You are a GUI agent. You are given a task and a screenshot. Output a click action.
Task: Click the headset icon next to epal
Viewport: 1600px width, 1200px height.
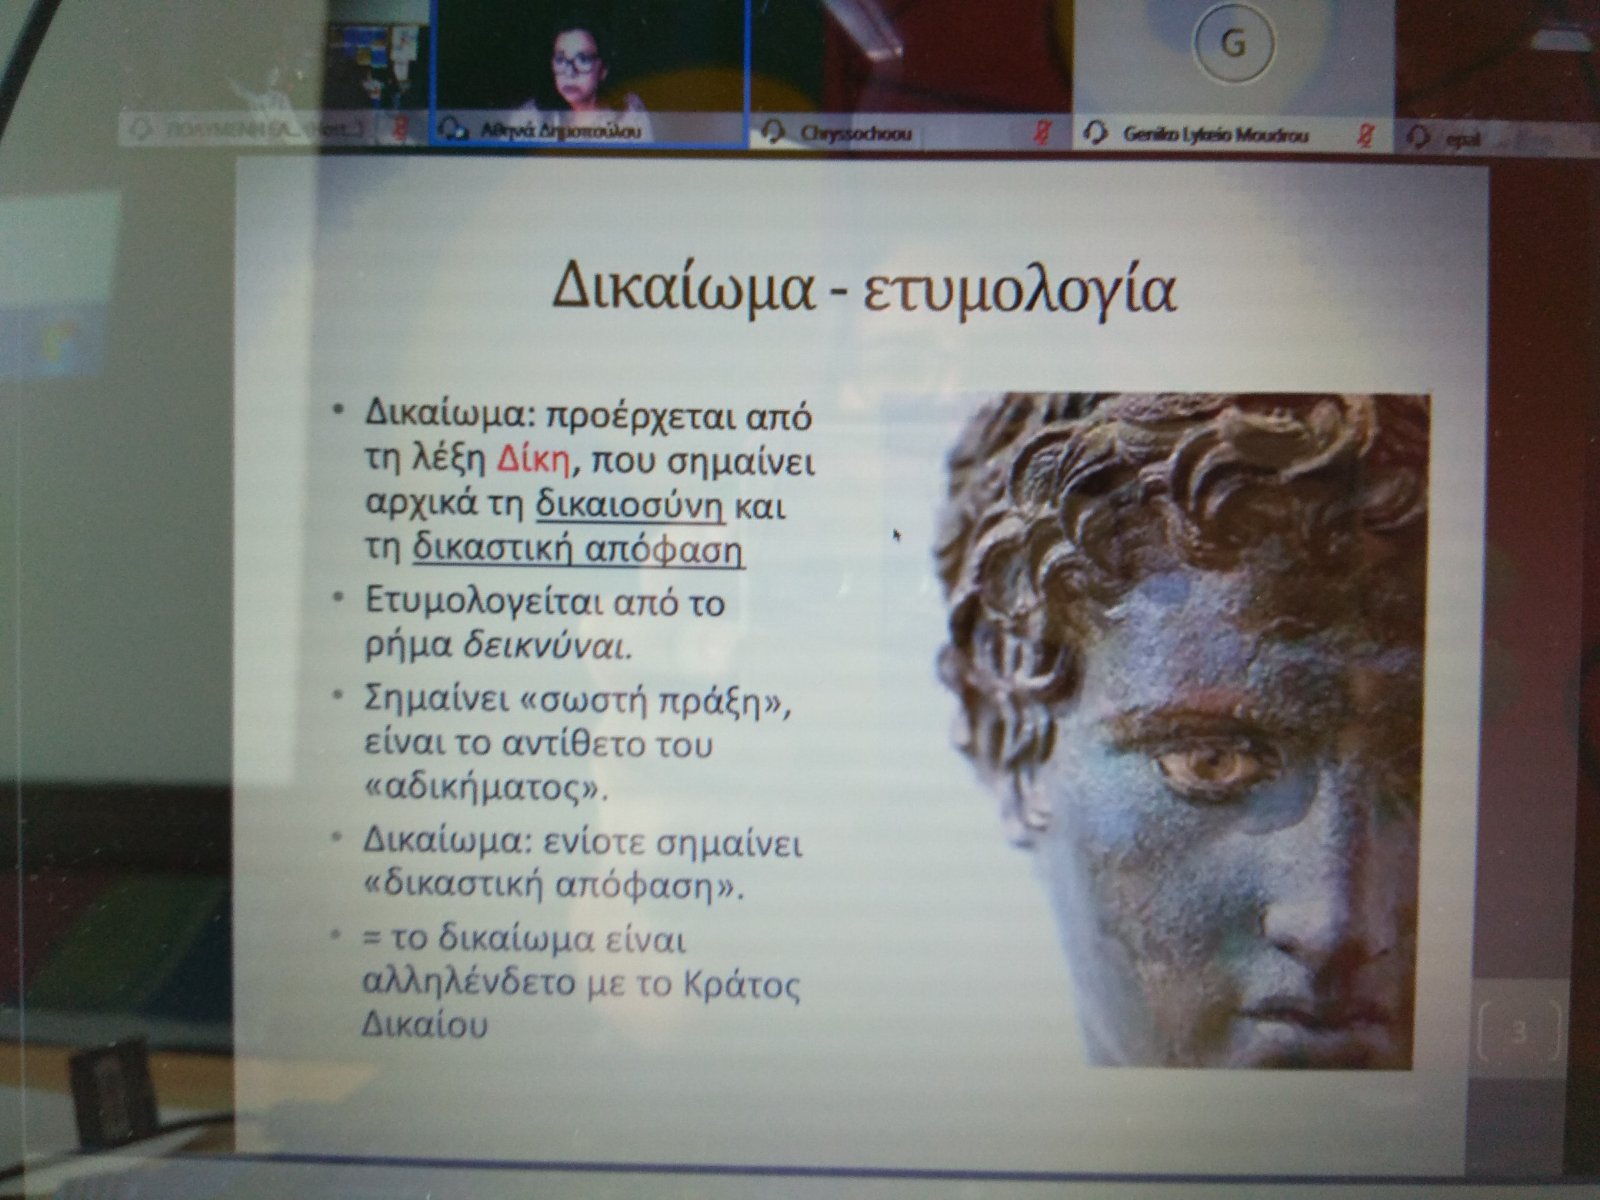pos(1418,136)
